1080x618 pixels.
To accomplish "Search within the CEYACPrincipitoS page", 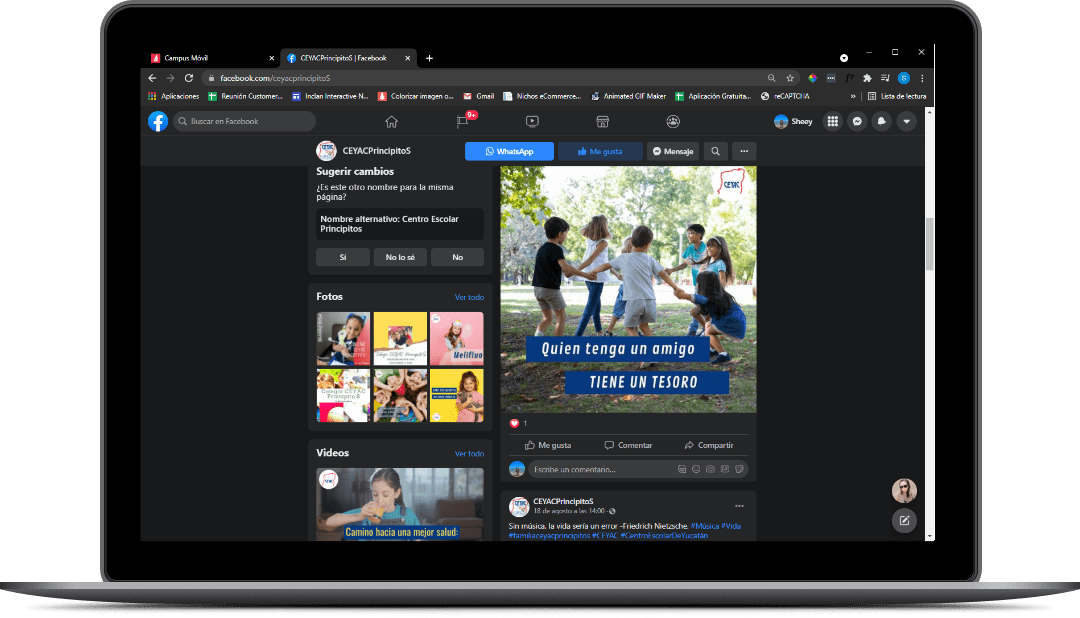I will pyautogui.click(x=716, y=152).
